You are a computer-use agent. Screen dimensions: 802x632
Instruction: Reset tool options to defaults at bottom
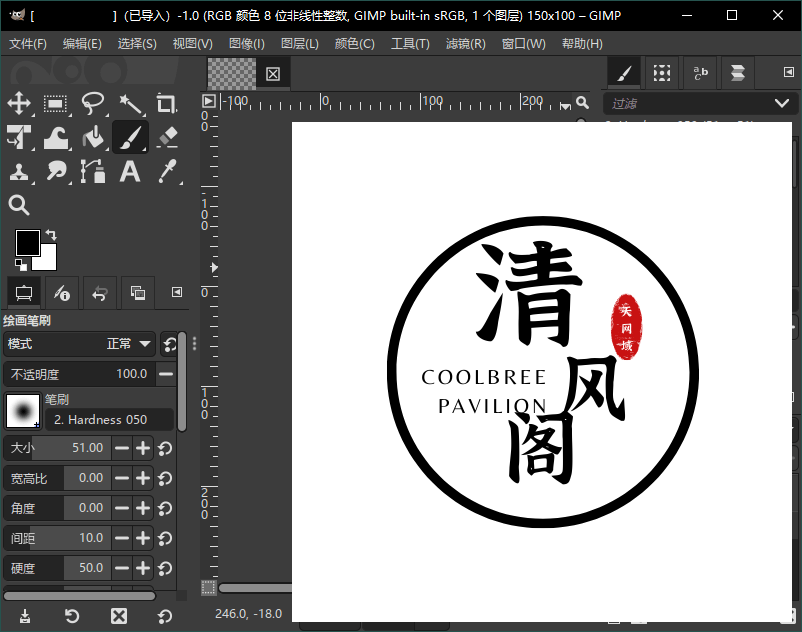165,616
